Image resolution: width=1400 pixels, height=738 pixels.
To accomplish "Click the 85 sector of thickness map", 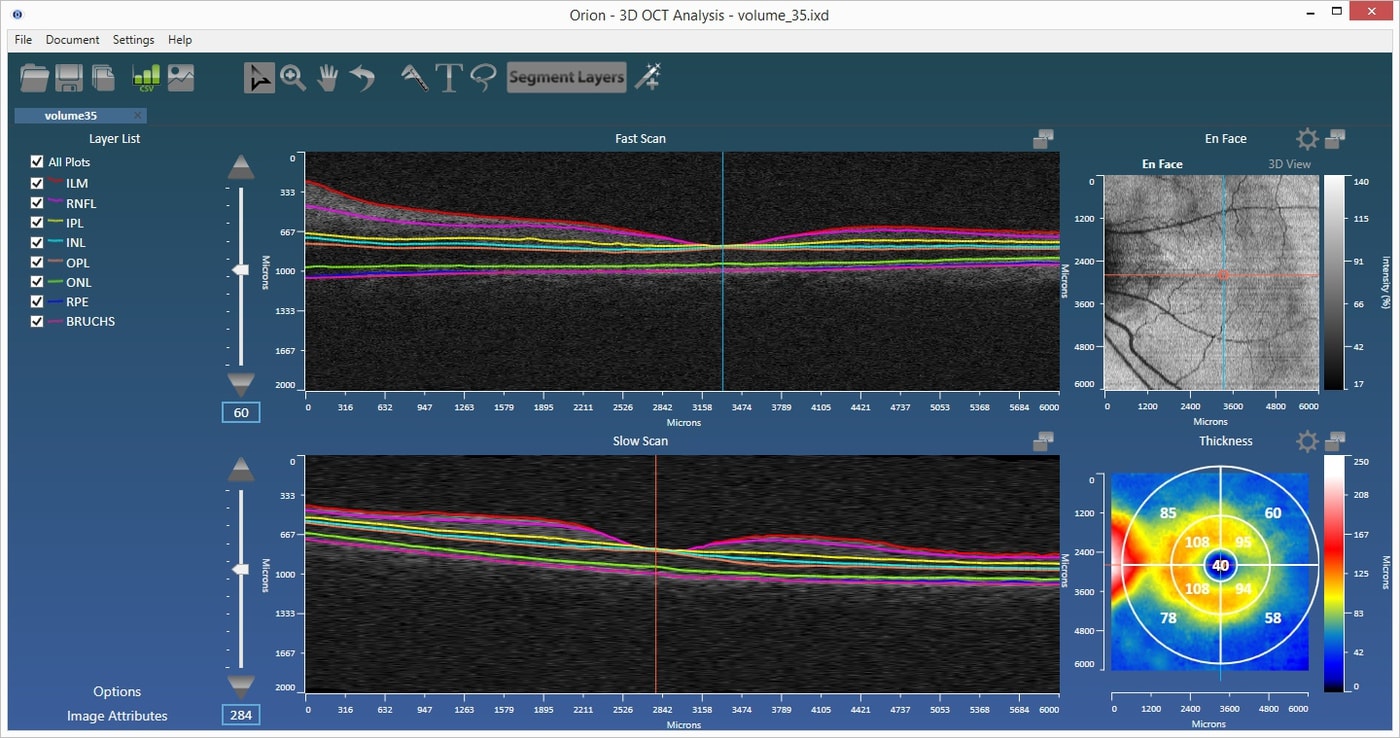I will [x=1168, y=513].
